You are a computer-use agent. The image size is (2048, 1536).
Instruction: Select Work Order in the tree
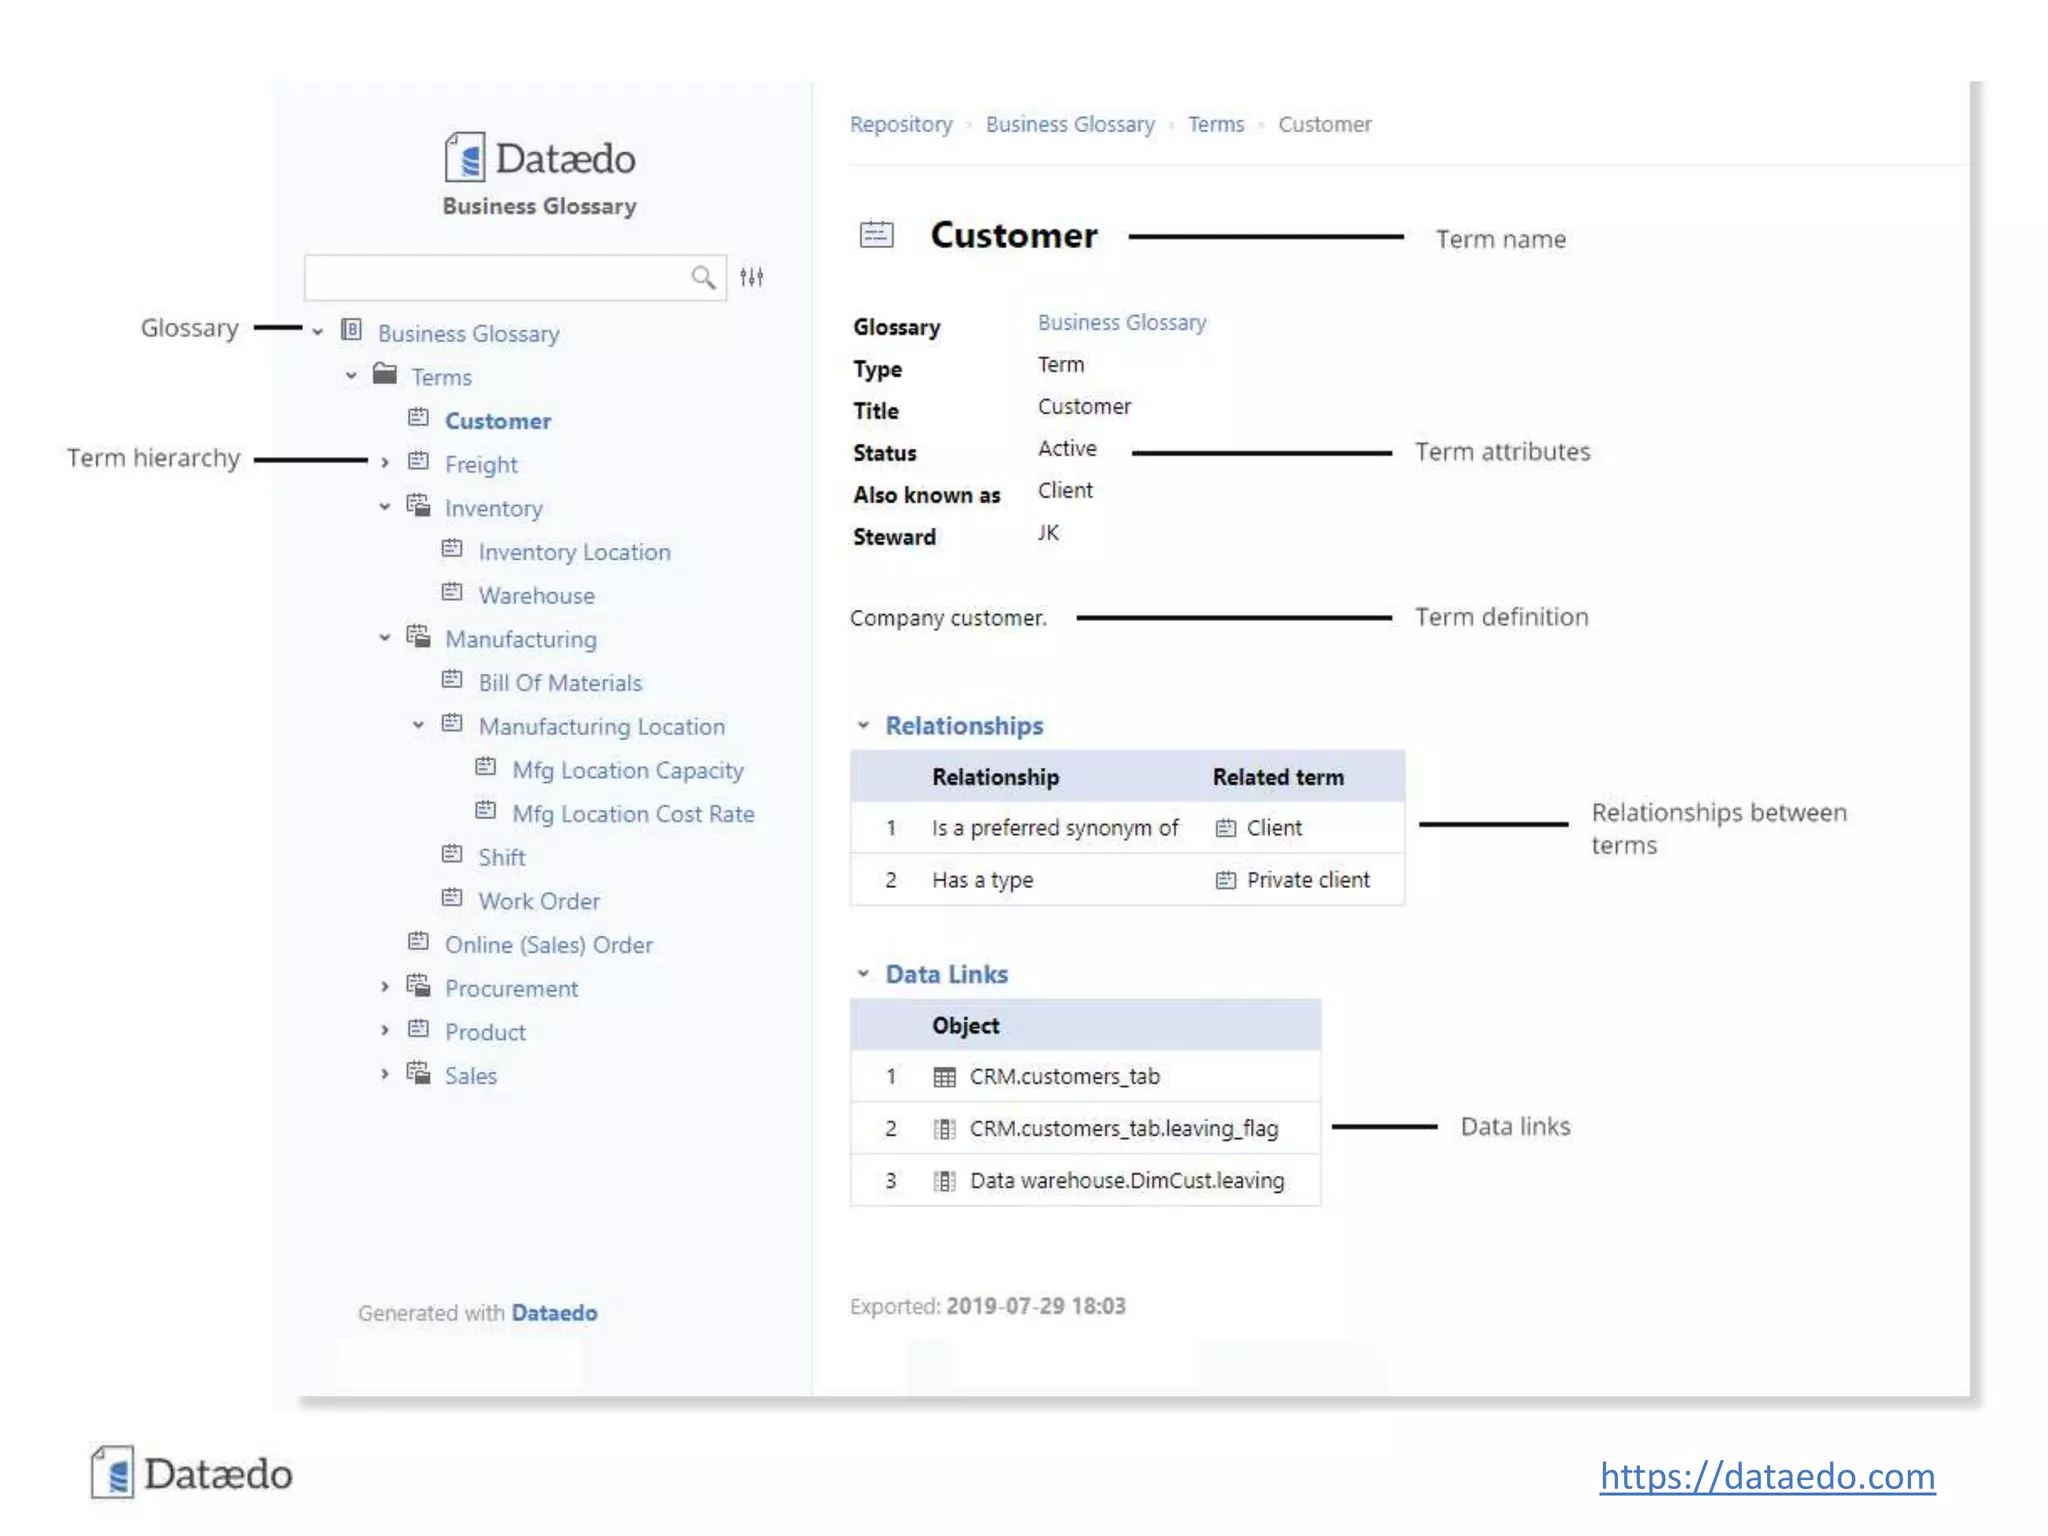pyautogui.click(x=539, y=902)
